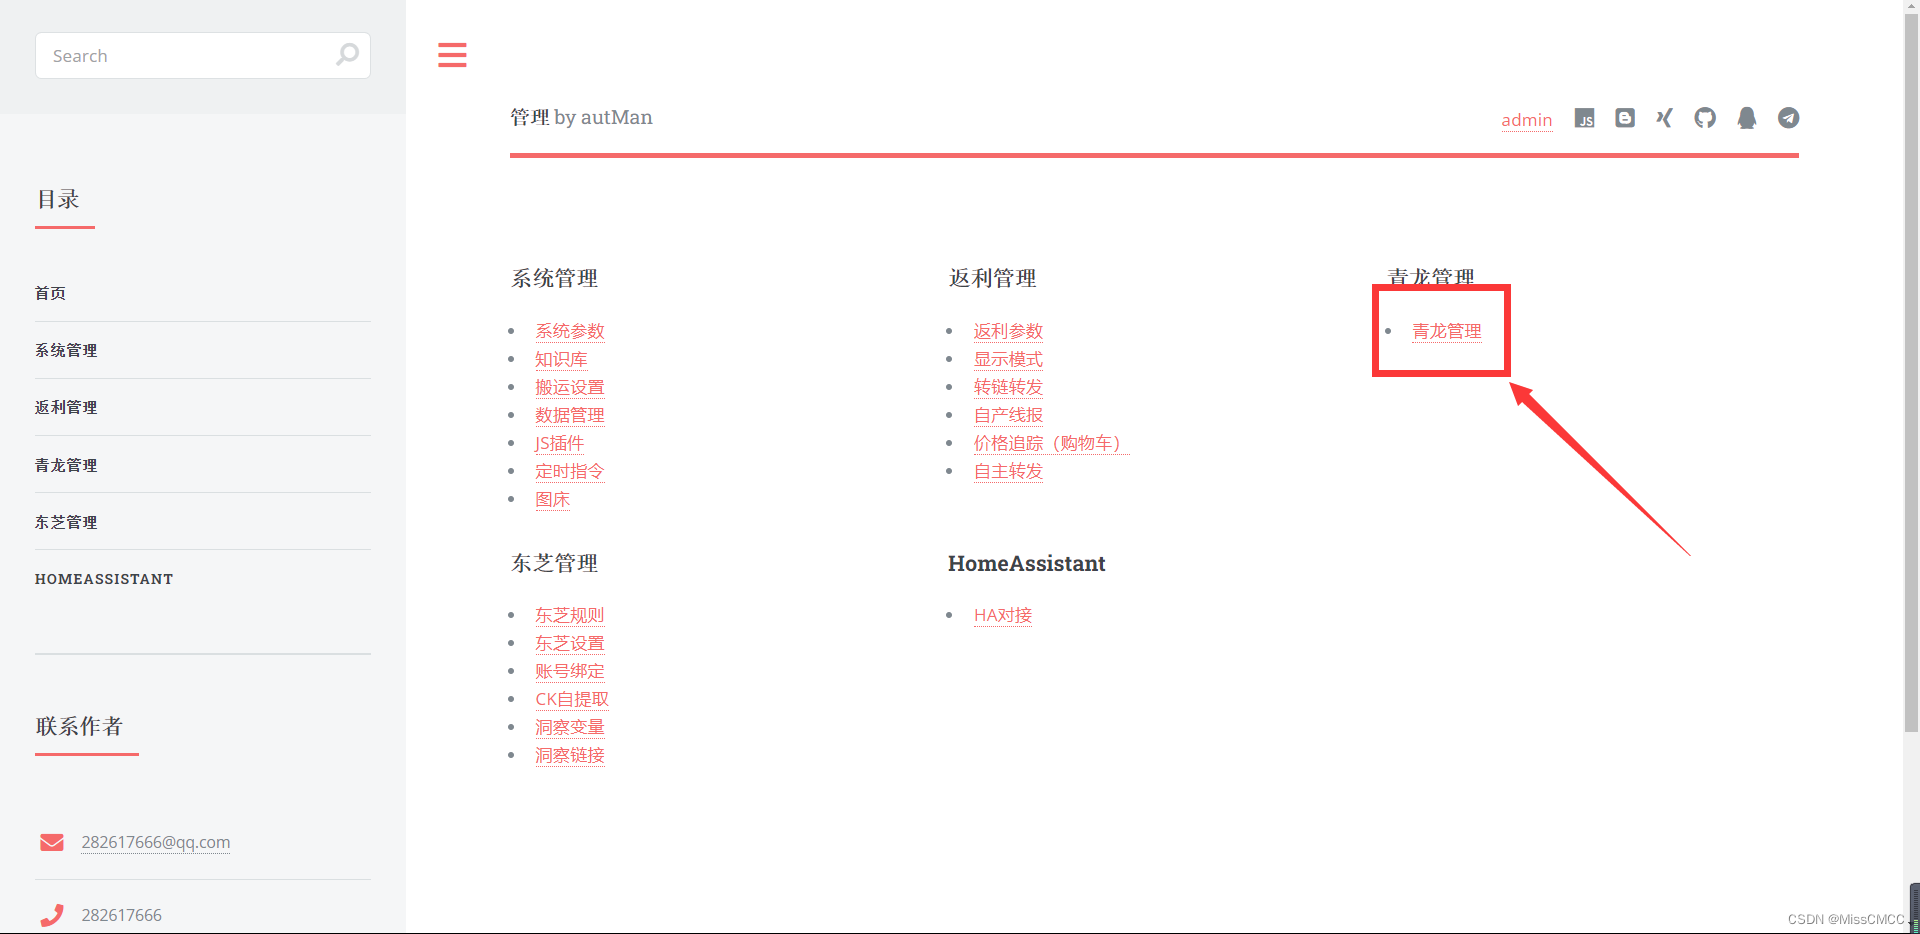Click the 282617666 phone number text
Screen dimensions: 1920x934
coord(122,915)
